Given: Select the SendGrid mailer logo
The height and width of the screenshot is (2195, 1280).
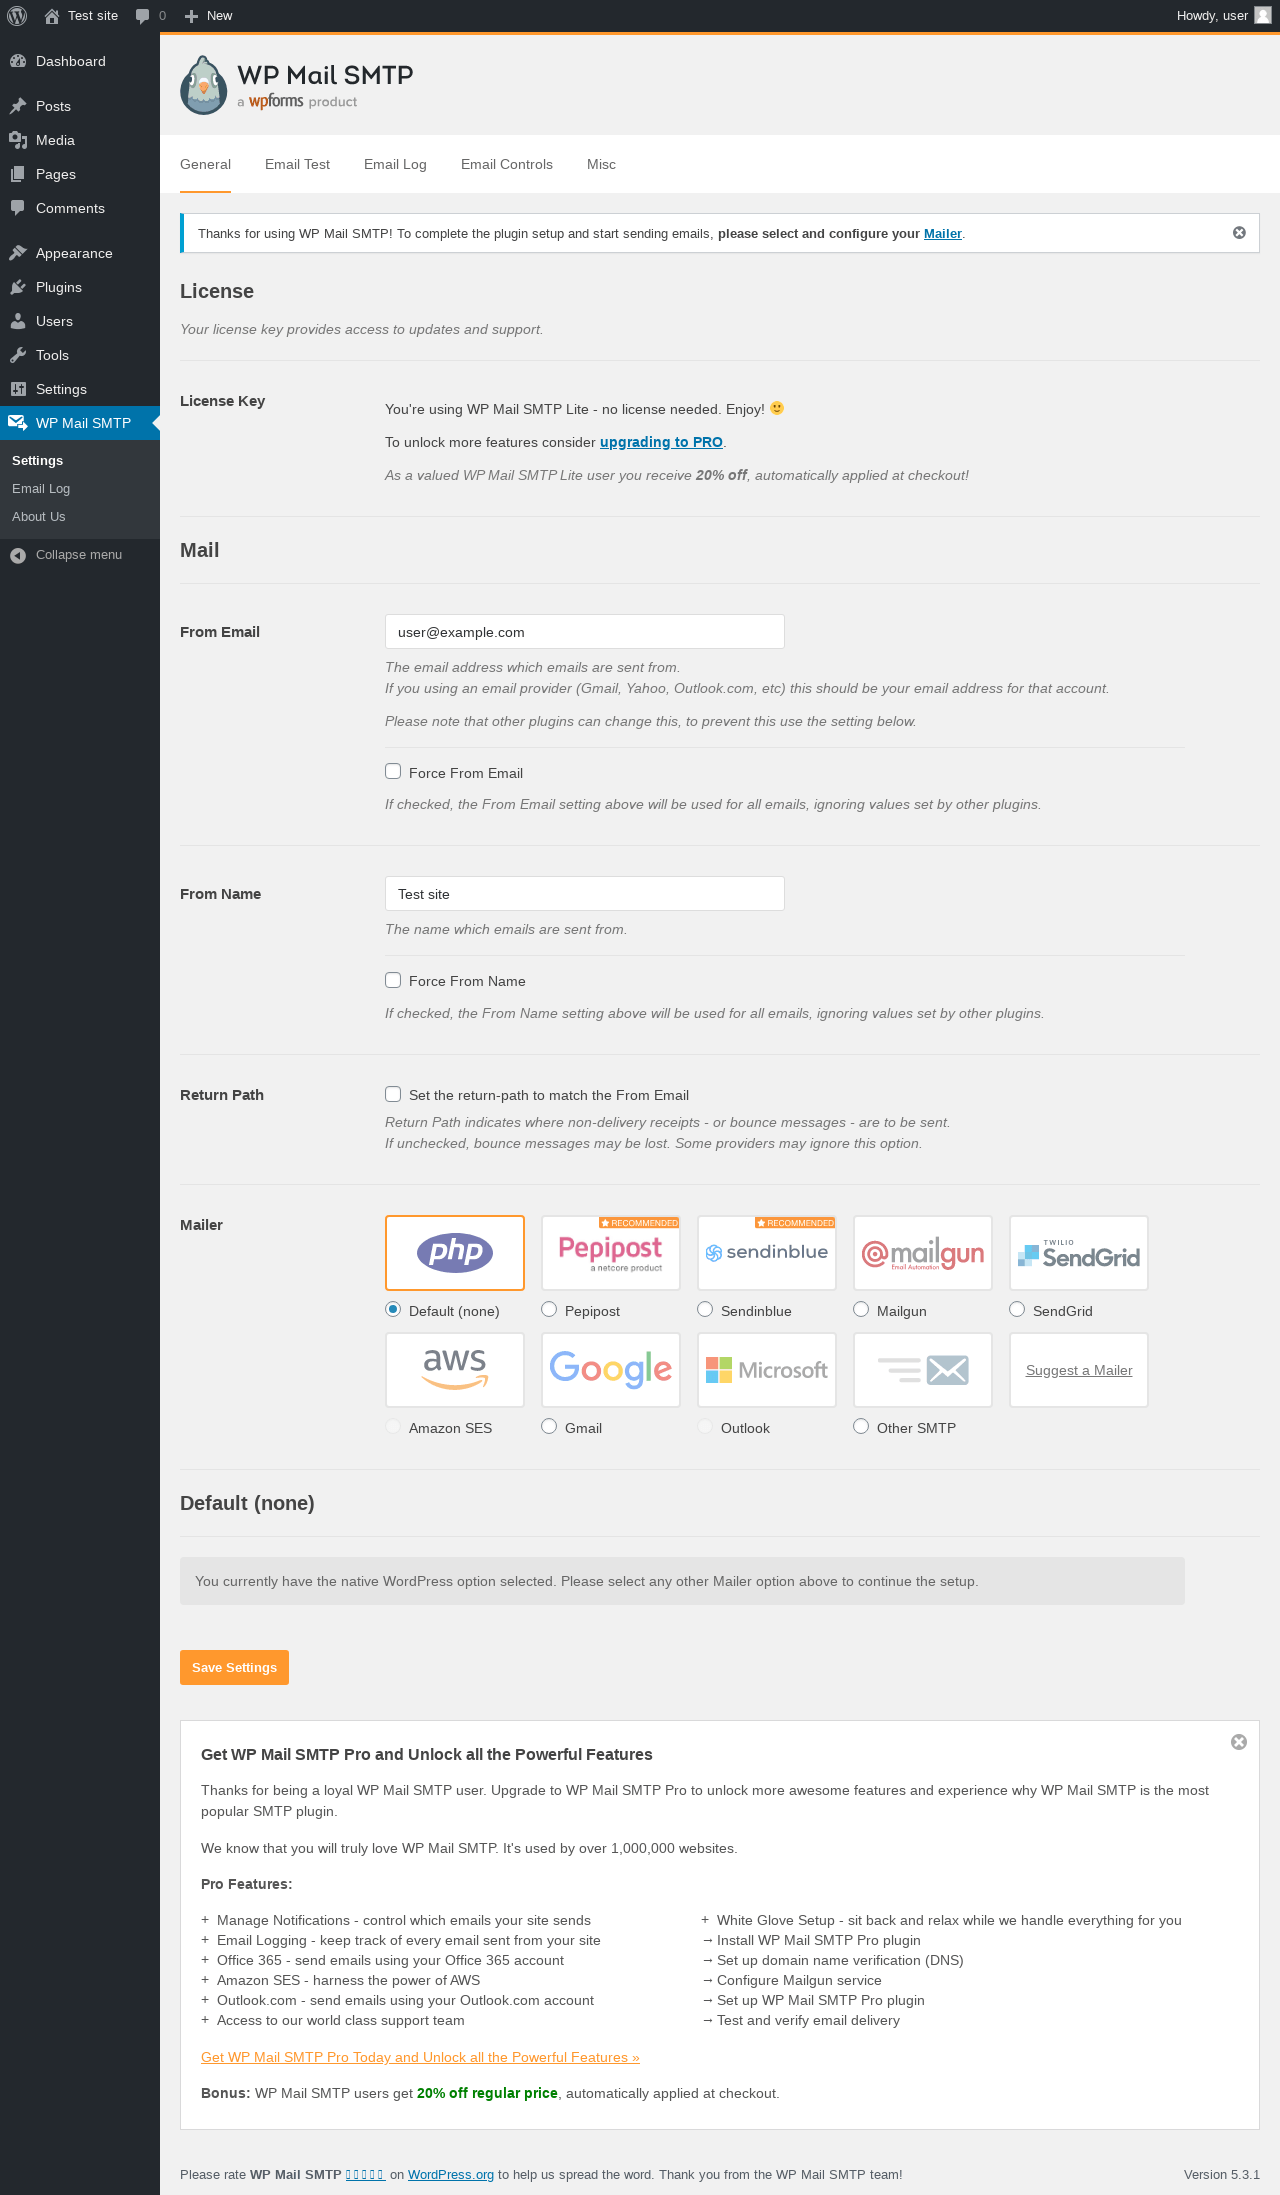Looking at the screenshot, I should coord(1079,1253).
